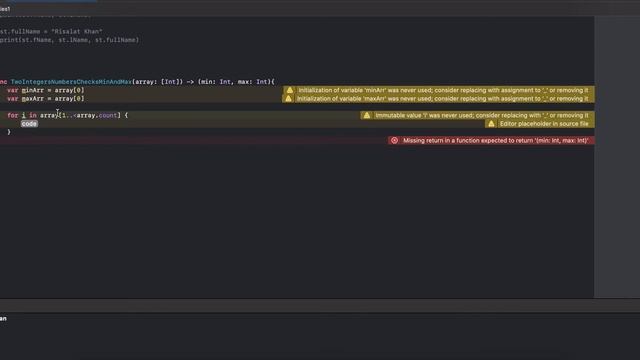
Task: Click warning icon for Editor placeholder message
Action: [x=491, y=124]
